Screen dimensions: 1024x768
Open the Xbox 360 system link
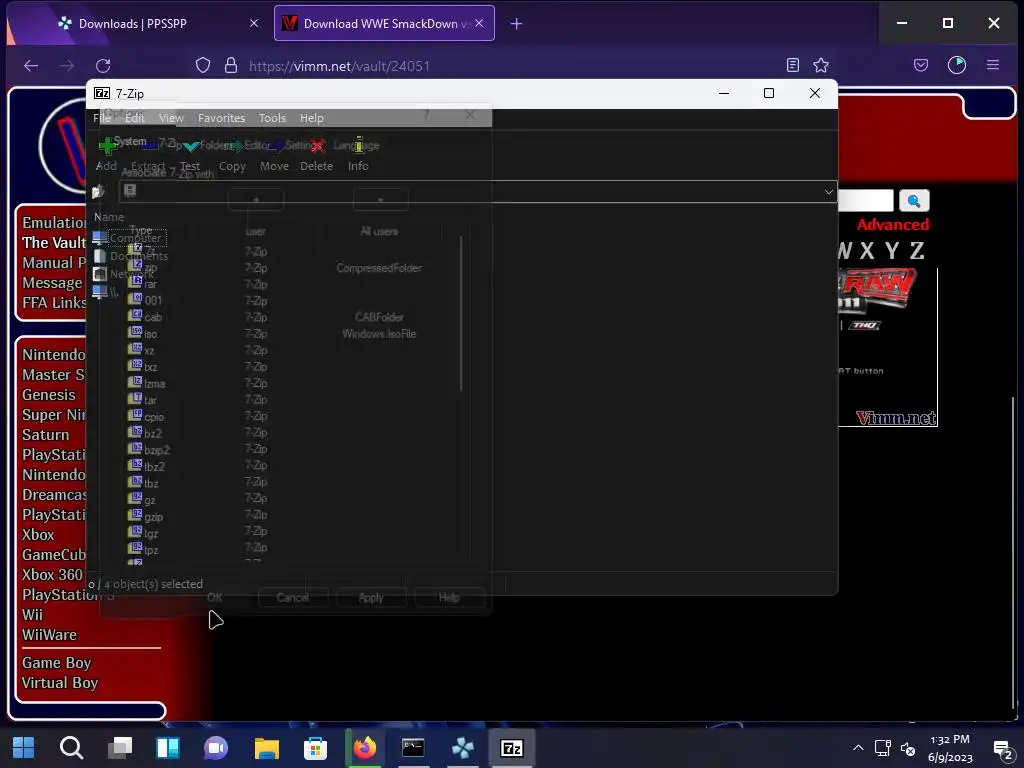(x=52, y=574)
